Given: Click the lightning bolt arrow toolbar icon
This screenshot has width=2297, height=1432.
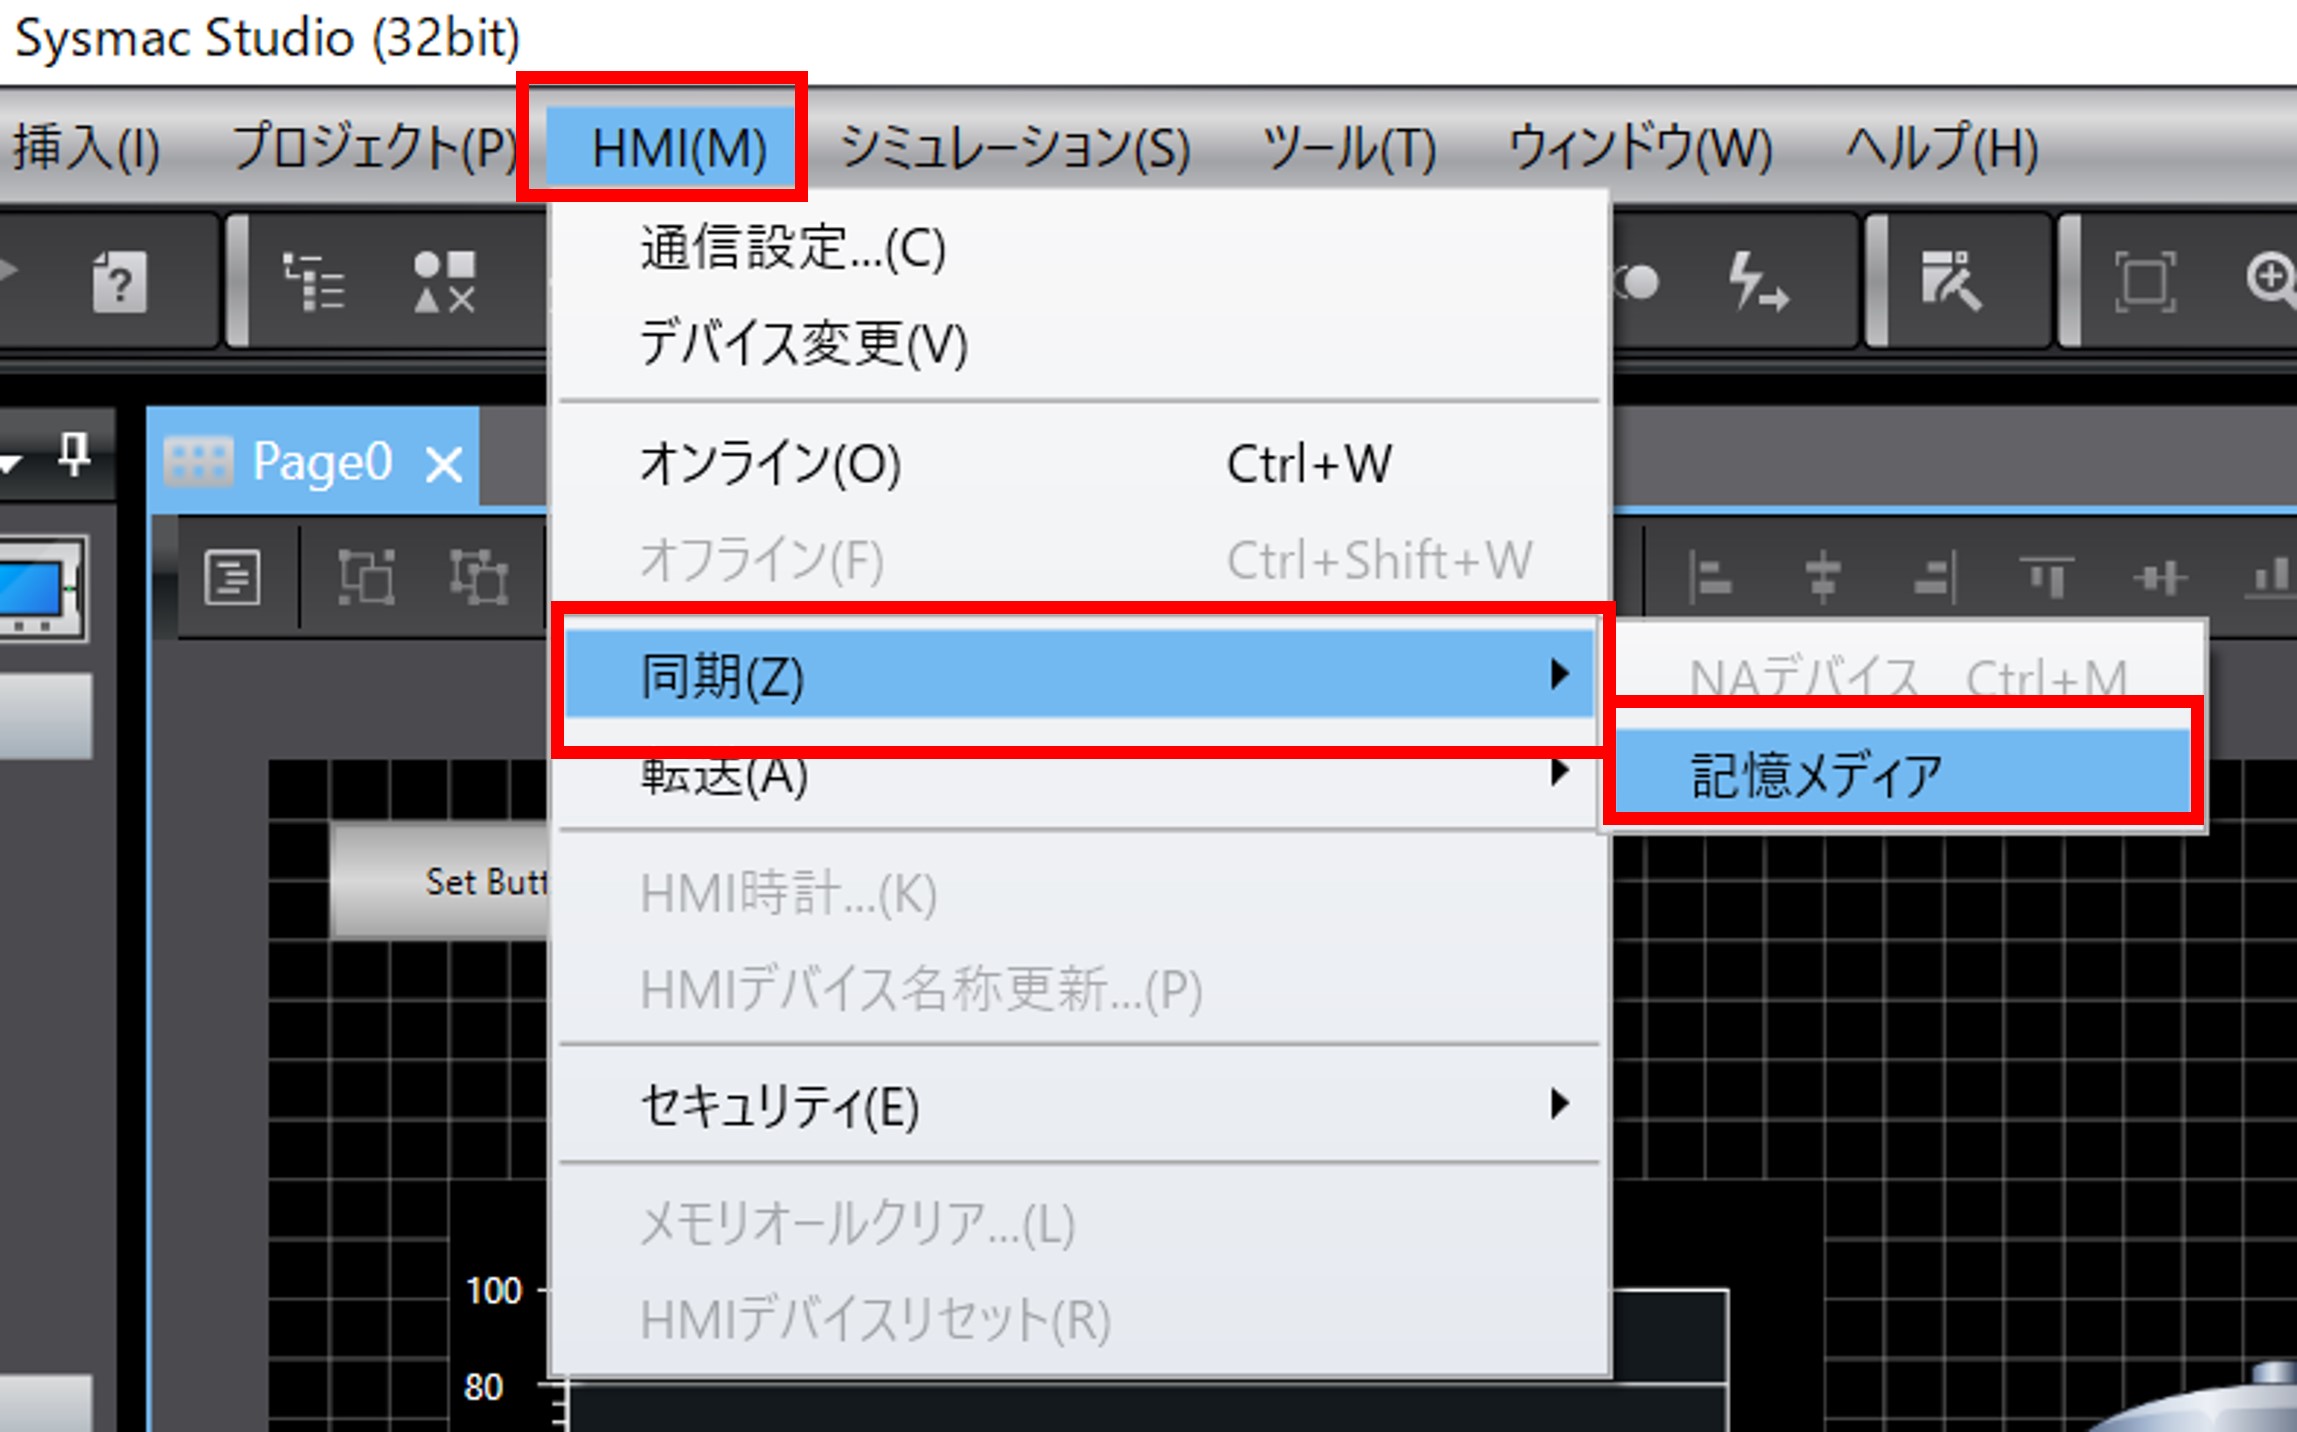Looking at the screenshot, I should point(1758,283).
